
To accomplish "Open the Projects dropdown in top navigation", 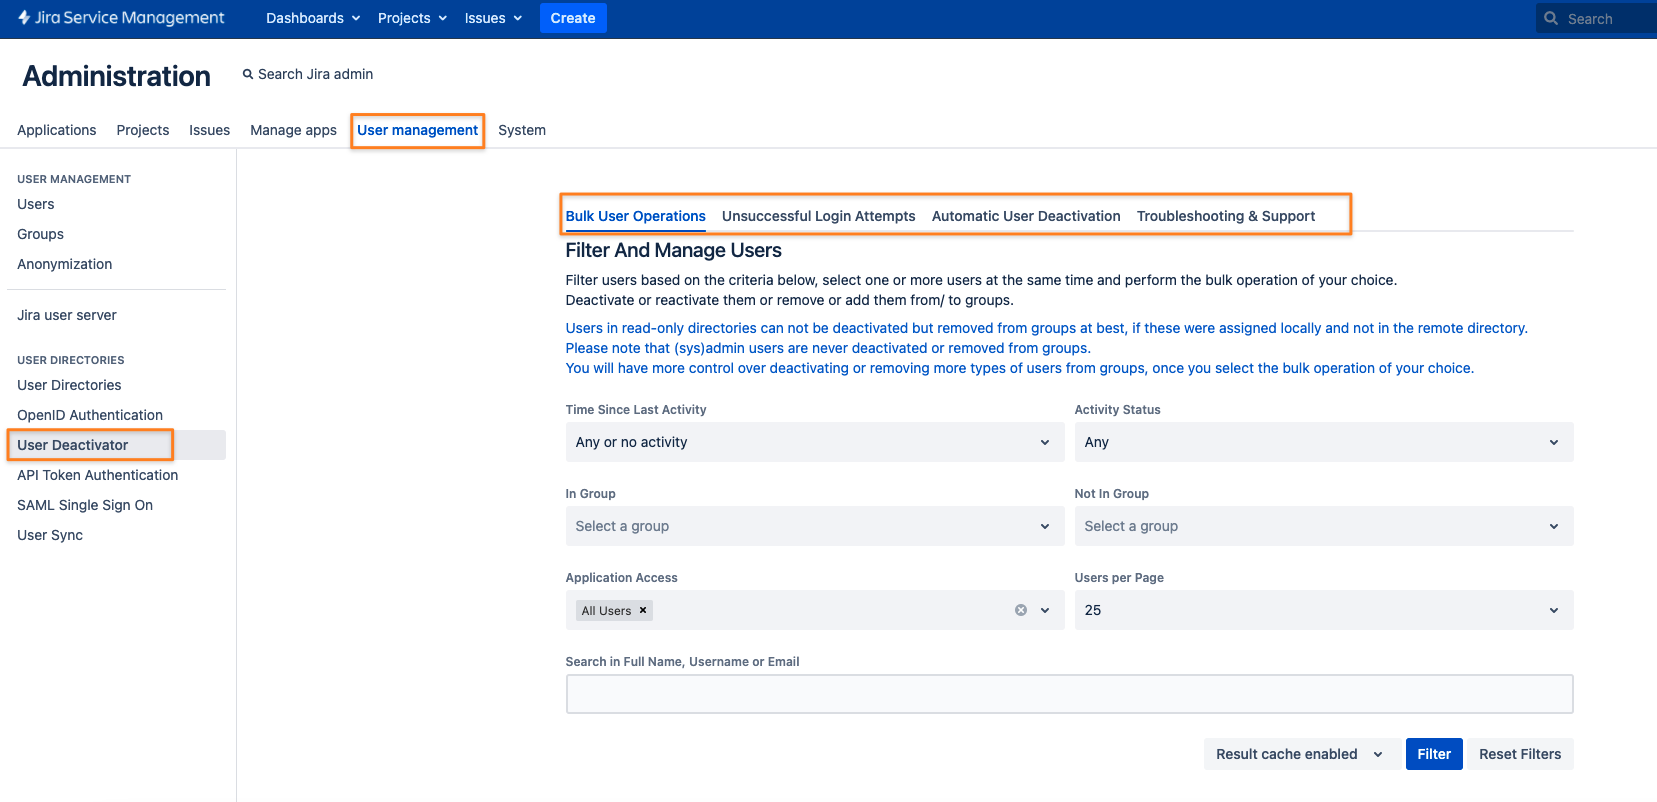I will coord(412,18).
